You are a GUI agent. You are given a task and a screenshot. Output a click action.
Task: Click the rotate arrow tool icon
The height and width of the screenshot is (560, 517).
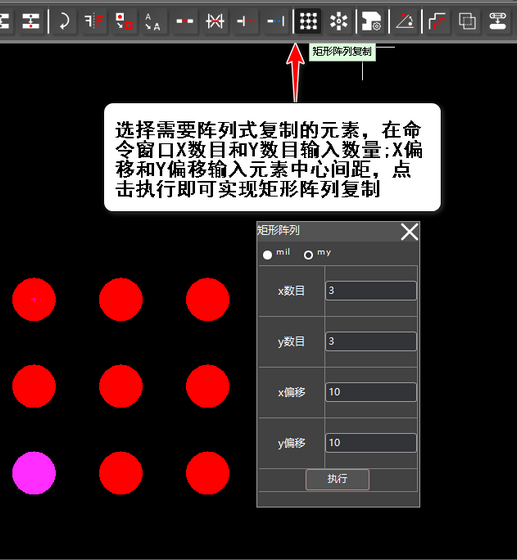pyautogui.click(x=64, y=21)
